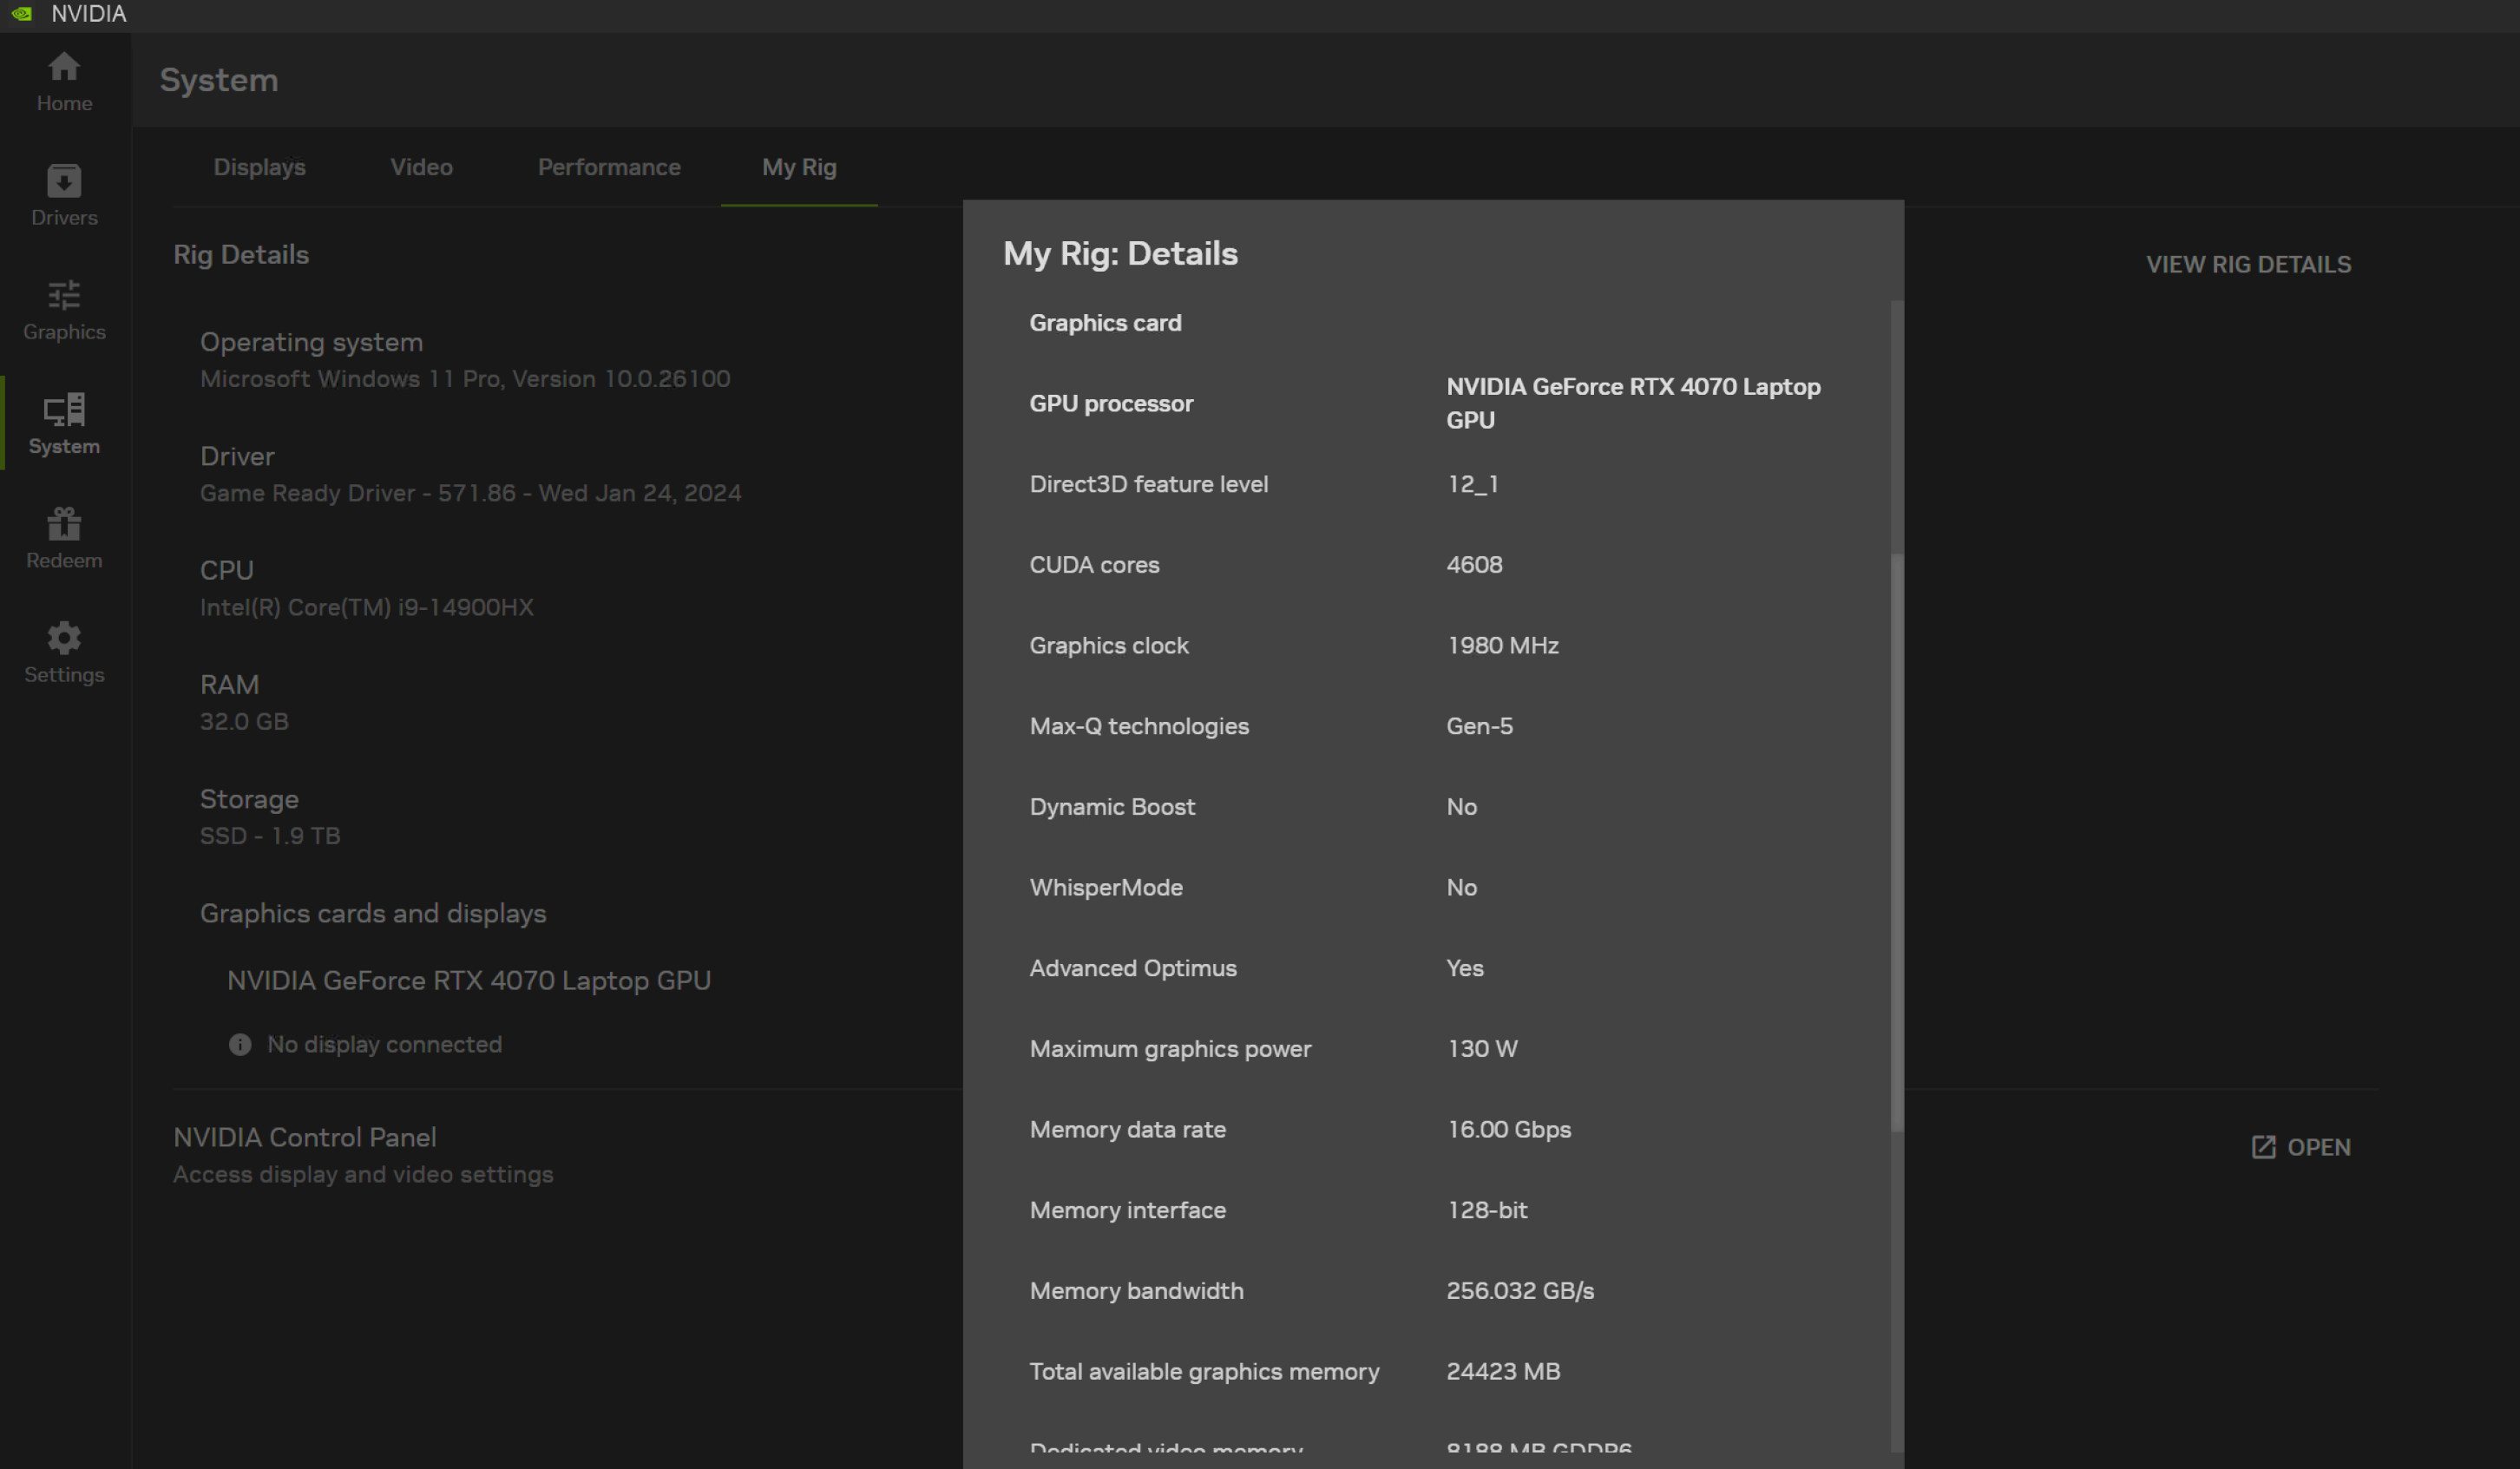Click the info icon beside No display connected
The image size is (2520, 1469).
click(239, 1044)
